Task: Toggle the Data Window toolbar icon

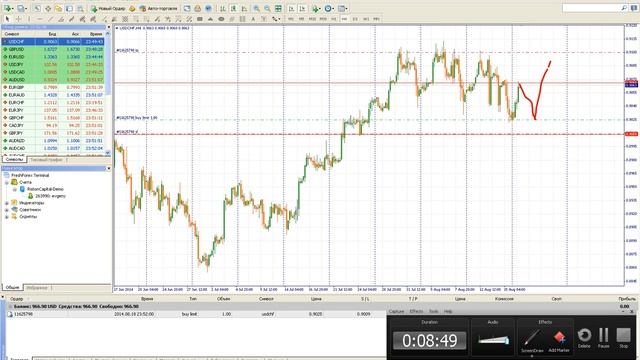Action: (48, 8)
